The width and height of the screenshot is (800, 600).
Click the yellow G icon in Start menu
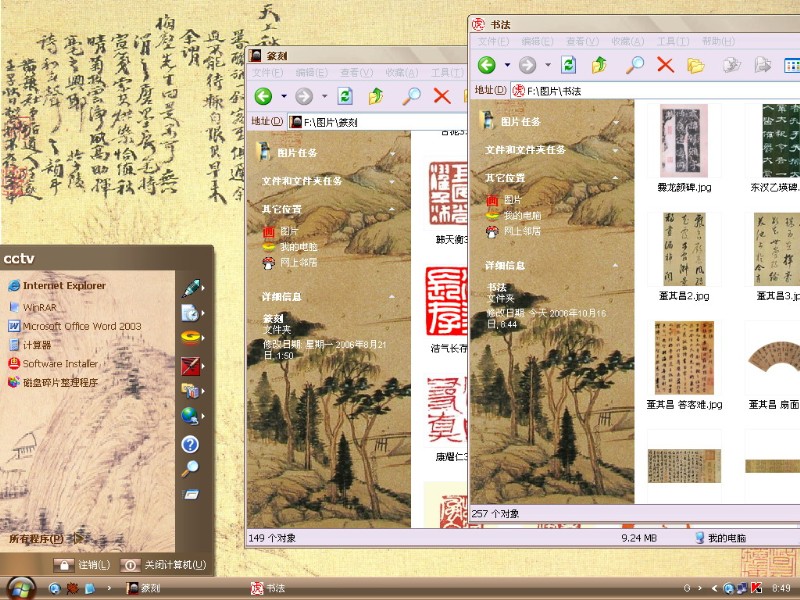[190, 338]
